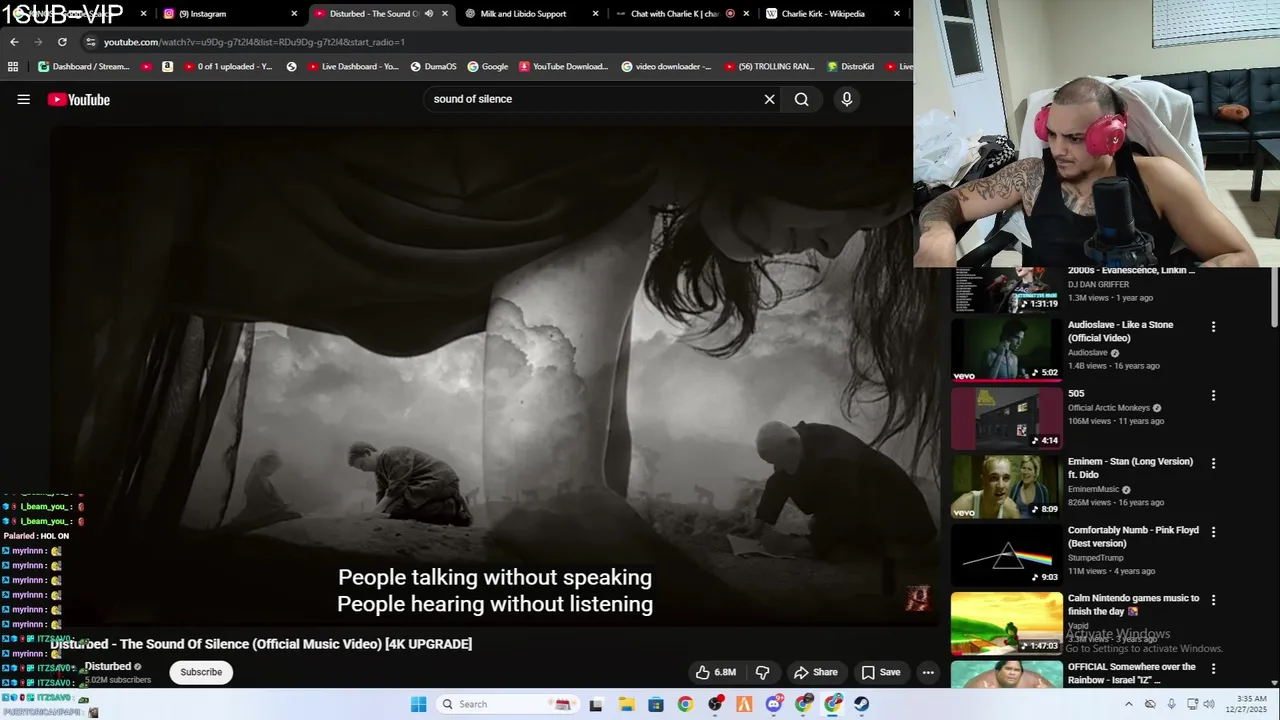
Task: Open the Google bookmark
Action: tap(488, 67)
